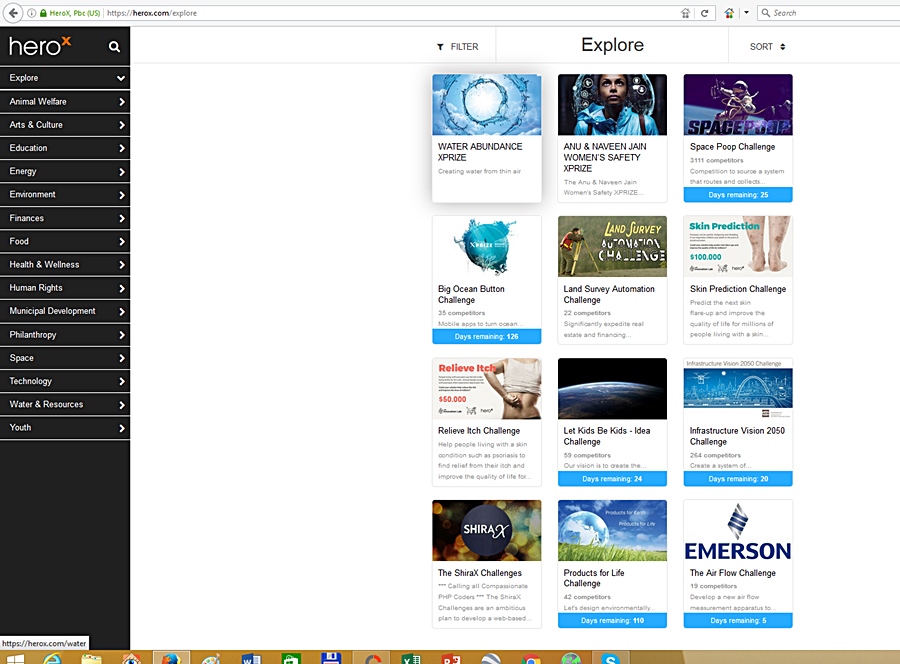
Task: Collapse the Explore menu chevron
Action: click(x=121, y=78)
